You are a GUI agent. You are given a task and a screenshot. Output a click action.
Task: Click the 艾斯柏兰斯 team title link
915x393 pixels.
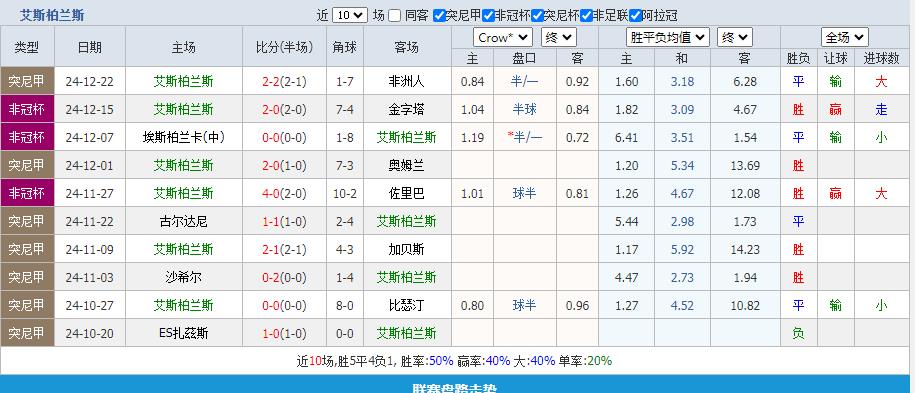pyautogui.click(x=52, y=15)
